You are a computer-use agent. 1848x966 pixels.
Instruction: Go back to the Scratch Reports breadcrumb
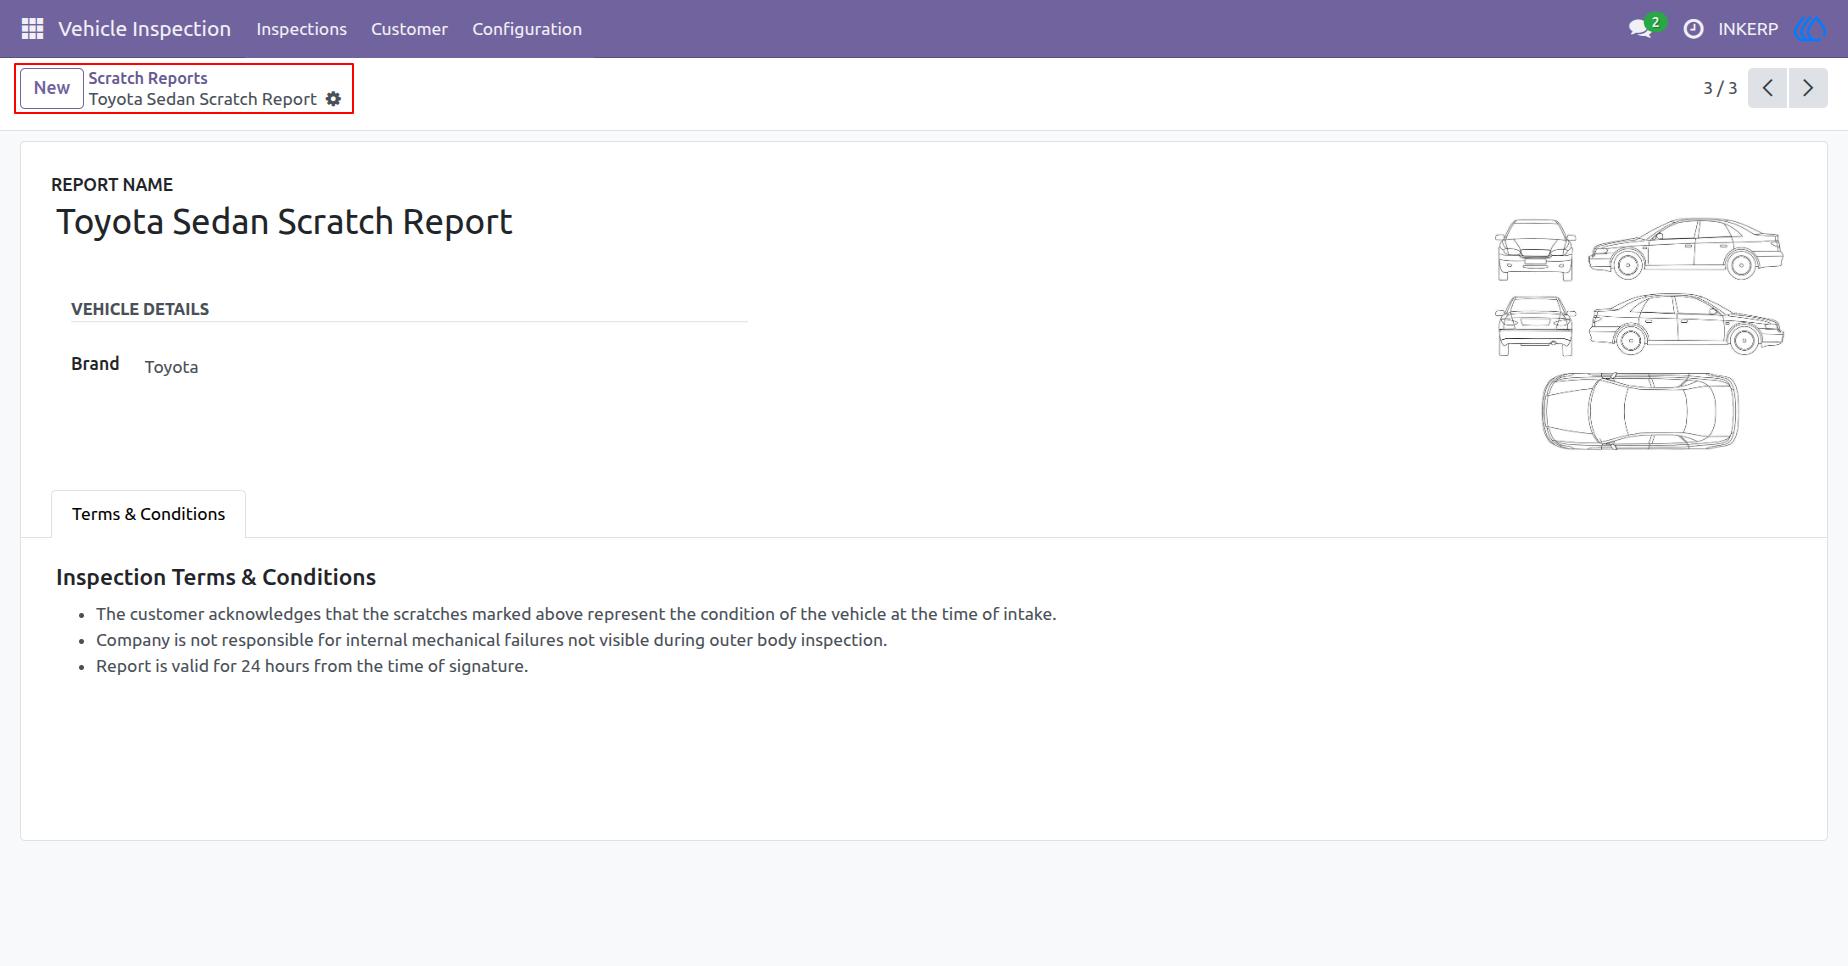pos(148,78)
